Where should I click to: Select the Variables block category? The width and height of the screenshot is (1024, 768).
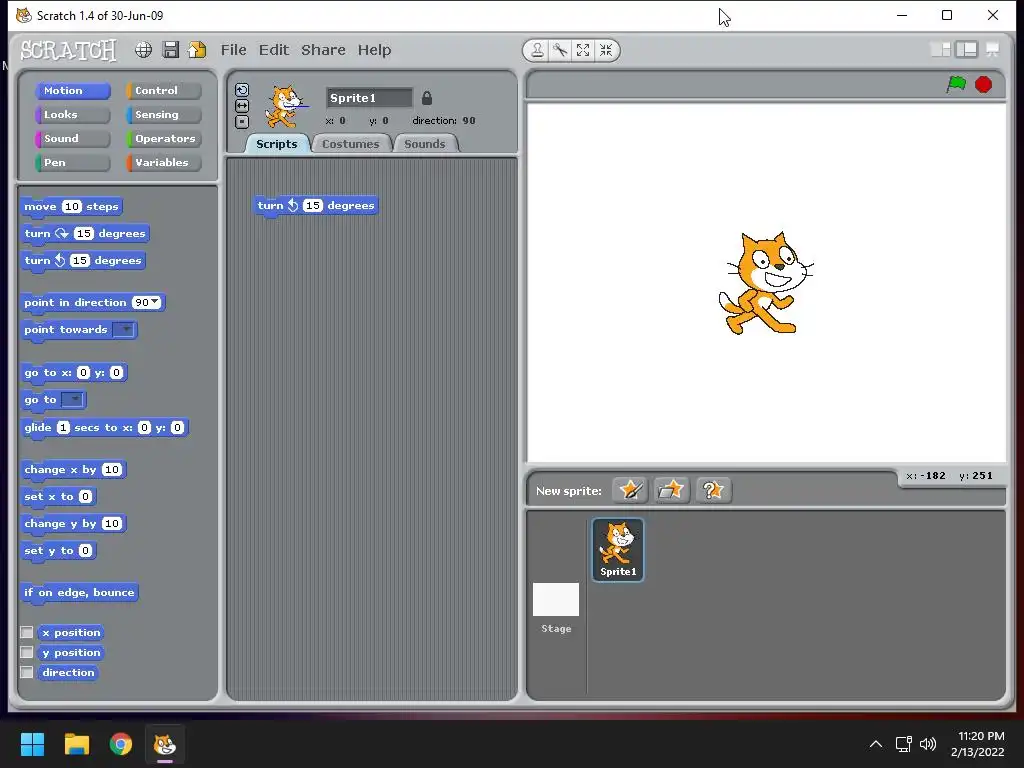click(x=163, y=163)
